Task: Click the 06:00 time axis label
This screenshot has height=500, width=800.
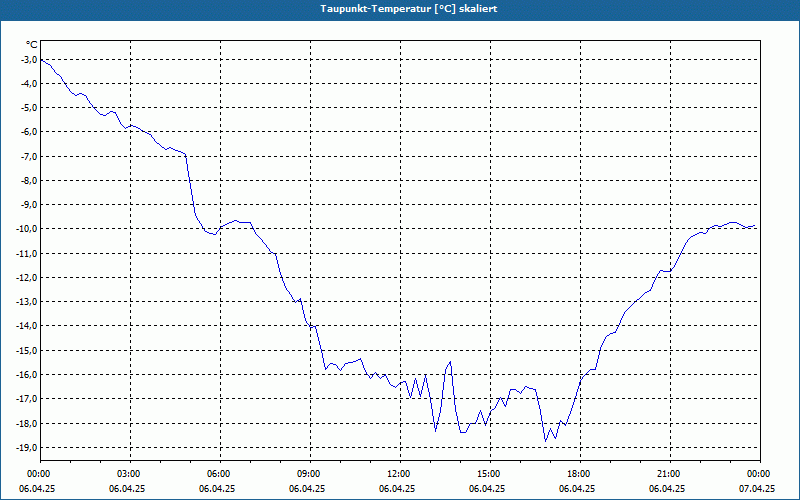Action: (x=220, y=474)
